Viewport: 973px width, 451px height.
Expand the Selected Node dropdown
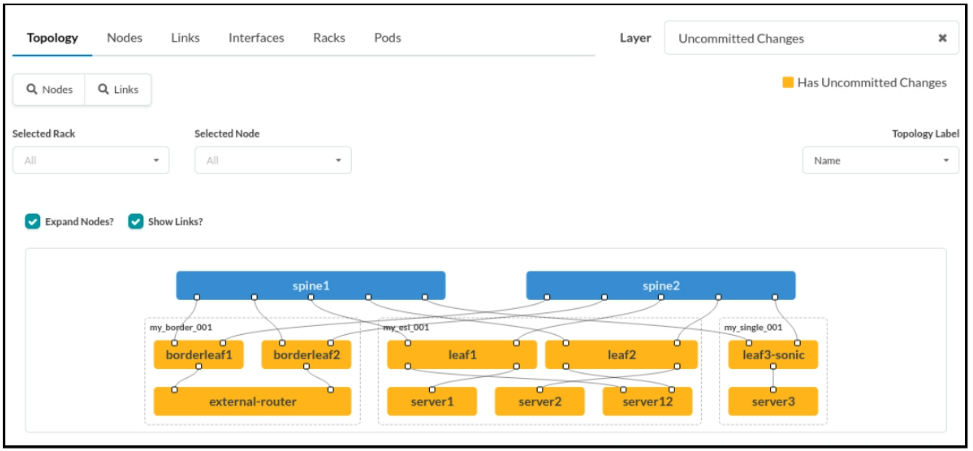tap(273, 160)
